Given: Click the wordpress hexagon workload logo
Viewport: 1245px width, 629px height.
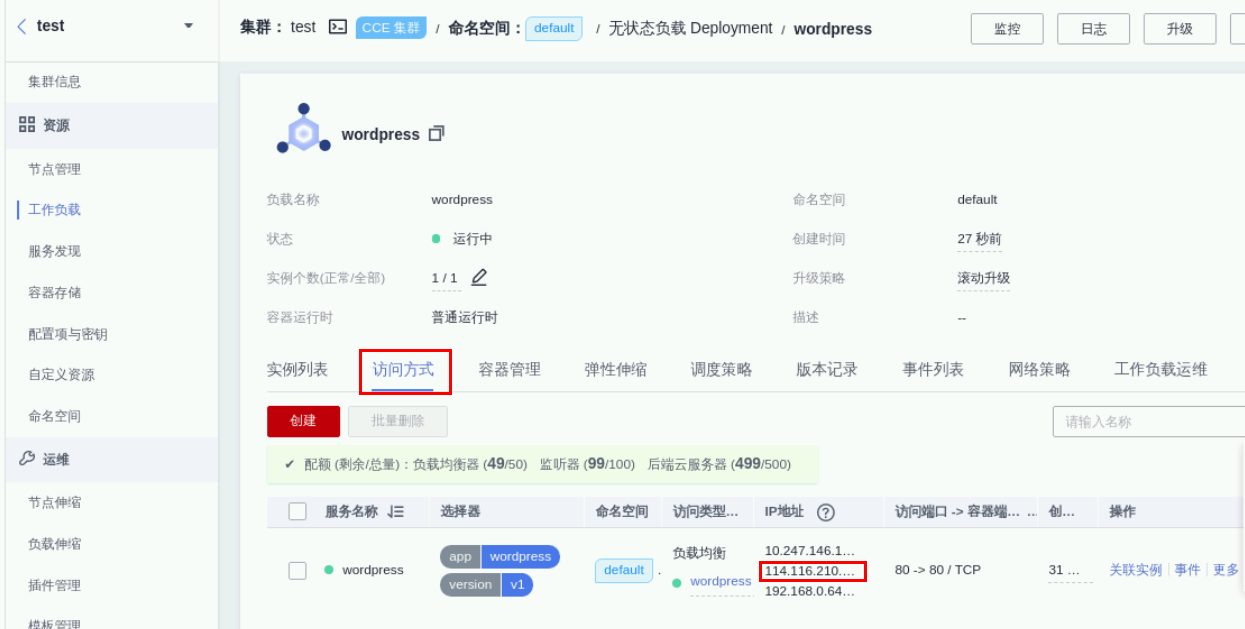Looking at the screenshot, I should coord(303,131).
